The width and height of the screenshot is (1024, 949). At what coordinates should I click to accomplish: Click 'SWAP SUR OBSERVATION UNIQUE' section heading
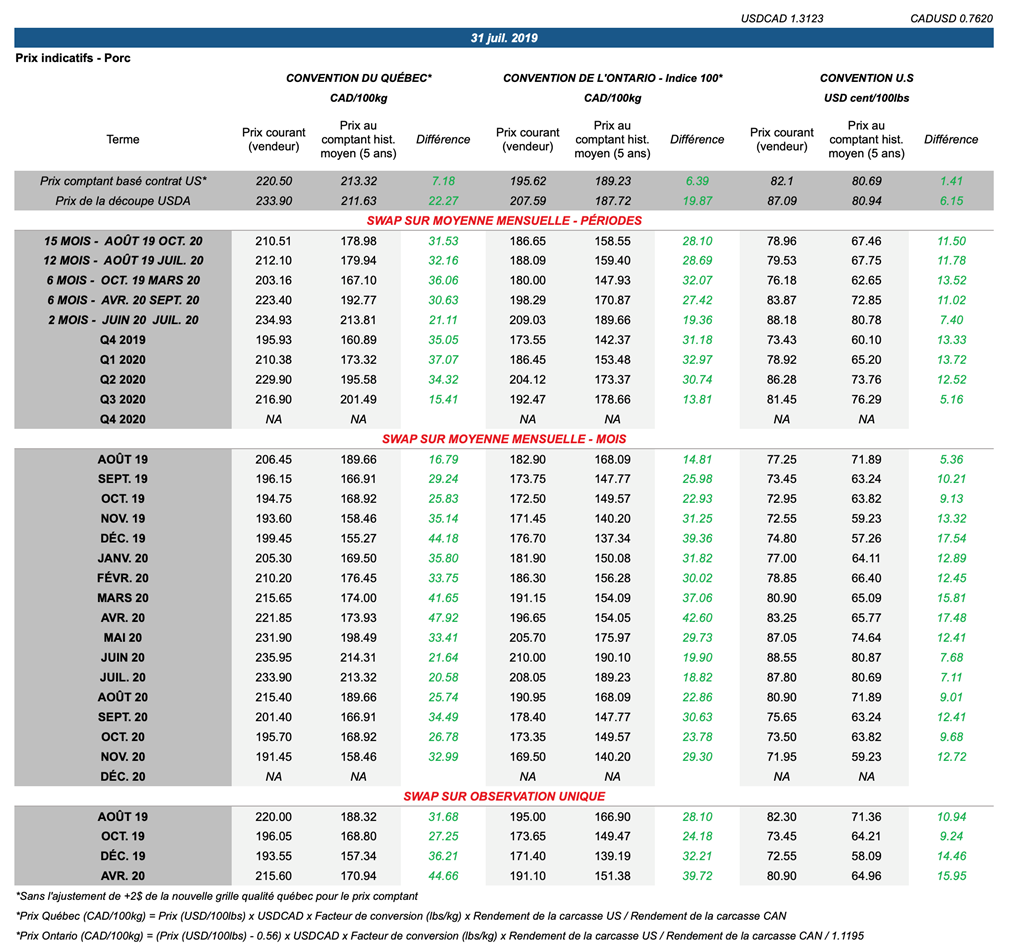coord(504,796)
